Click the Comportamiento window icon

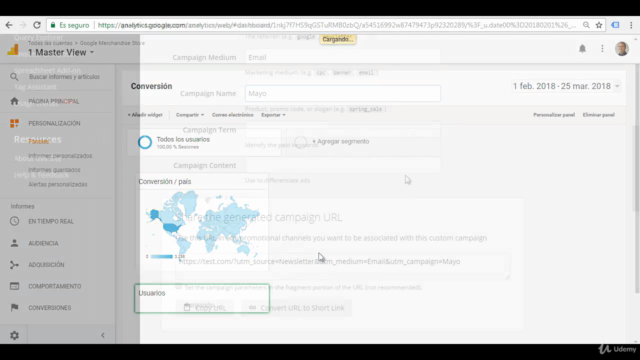click(14, 286)
